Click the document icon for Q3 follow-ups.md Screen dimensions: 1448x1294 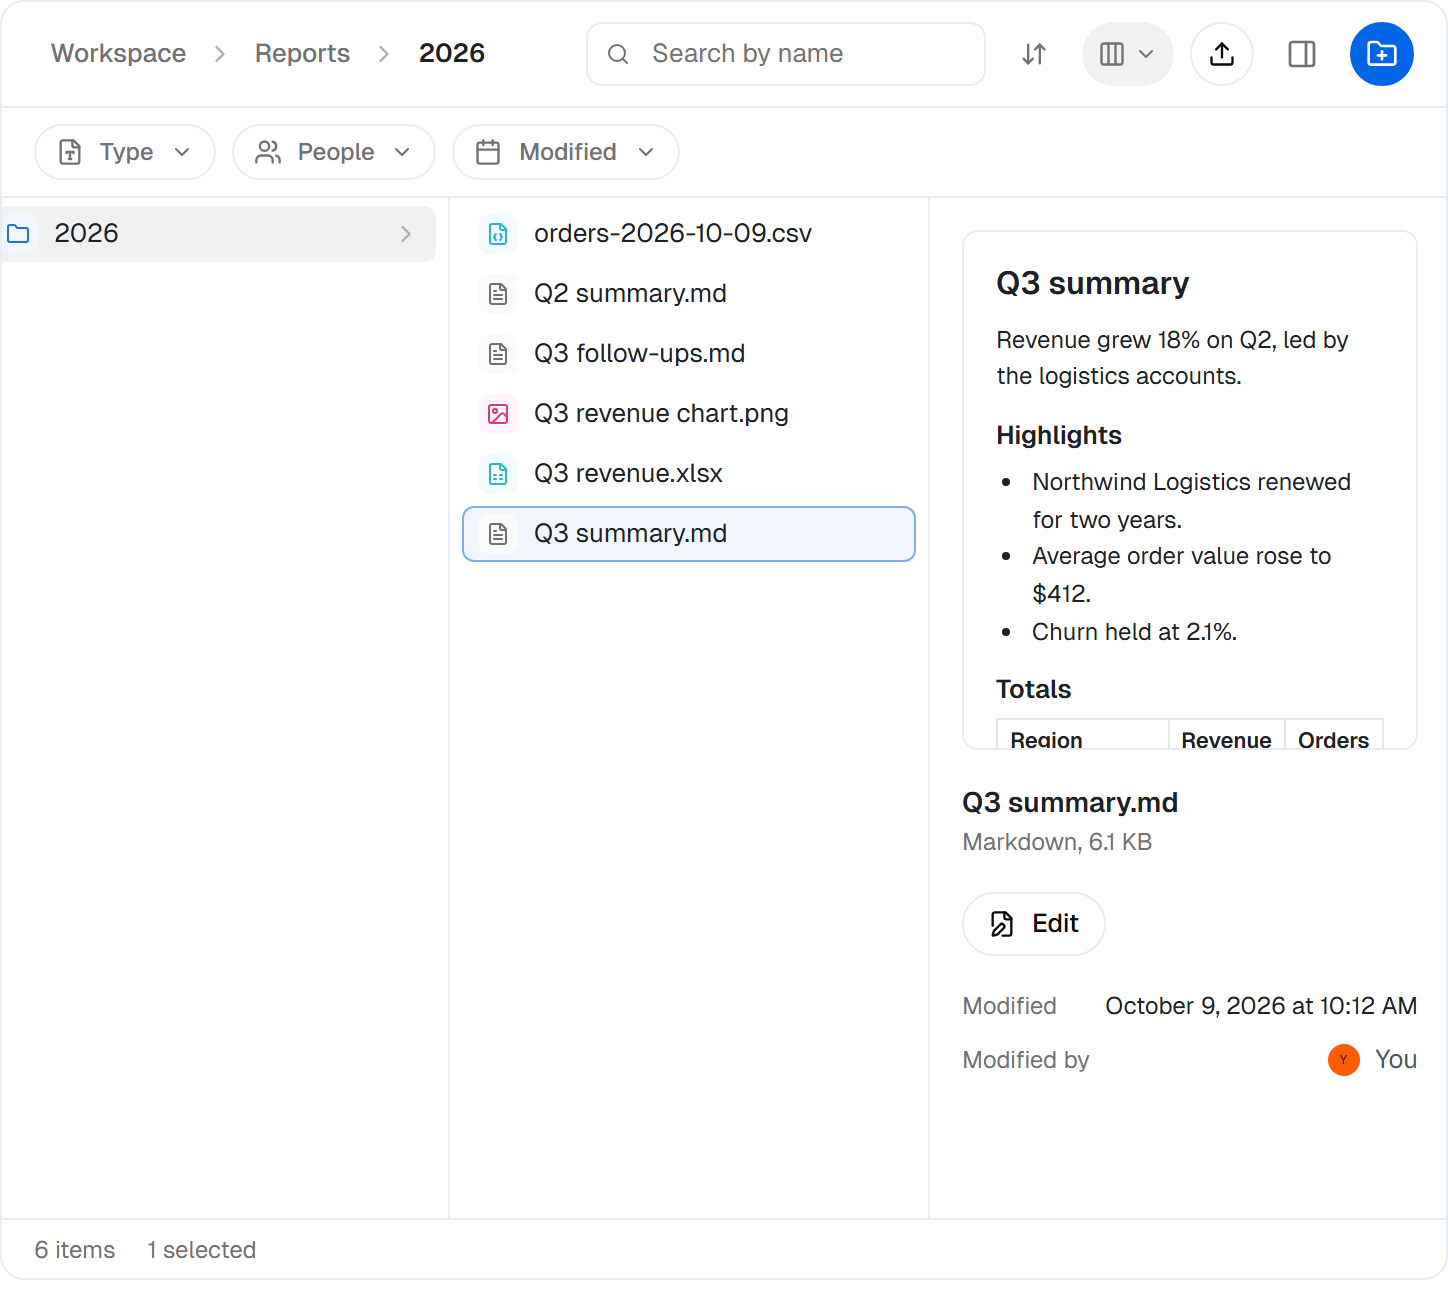[x=498, y=354]
